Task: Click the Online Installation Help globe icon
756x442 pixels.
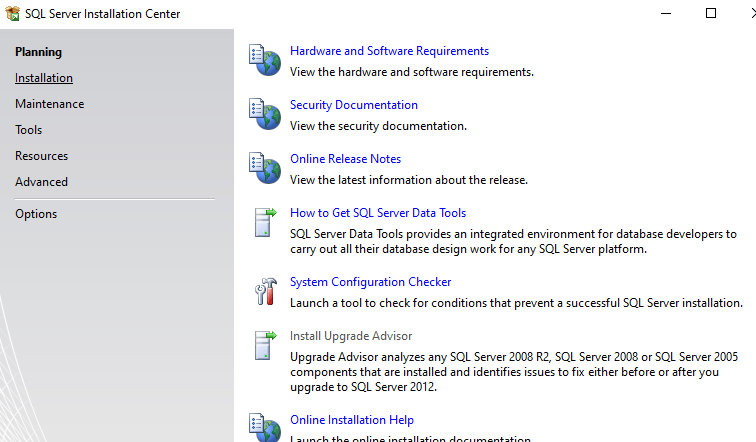Action: [x=265, y=427]
